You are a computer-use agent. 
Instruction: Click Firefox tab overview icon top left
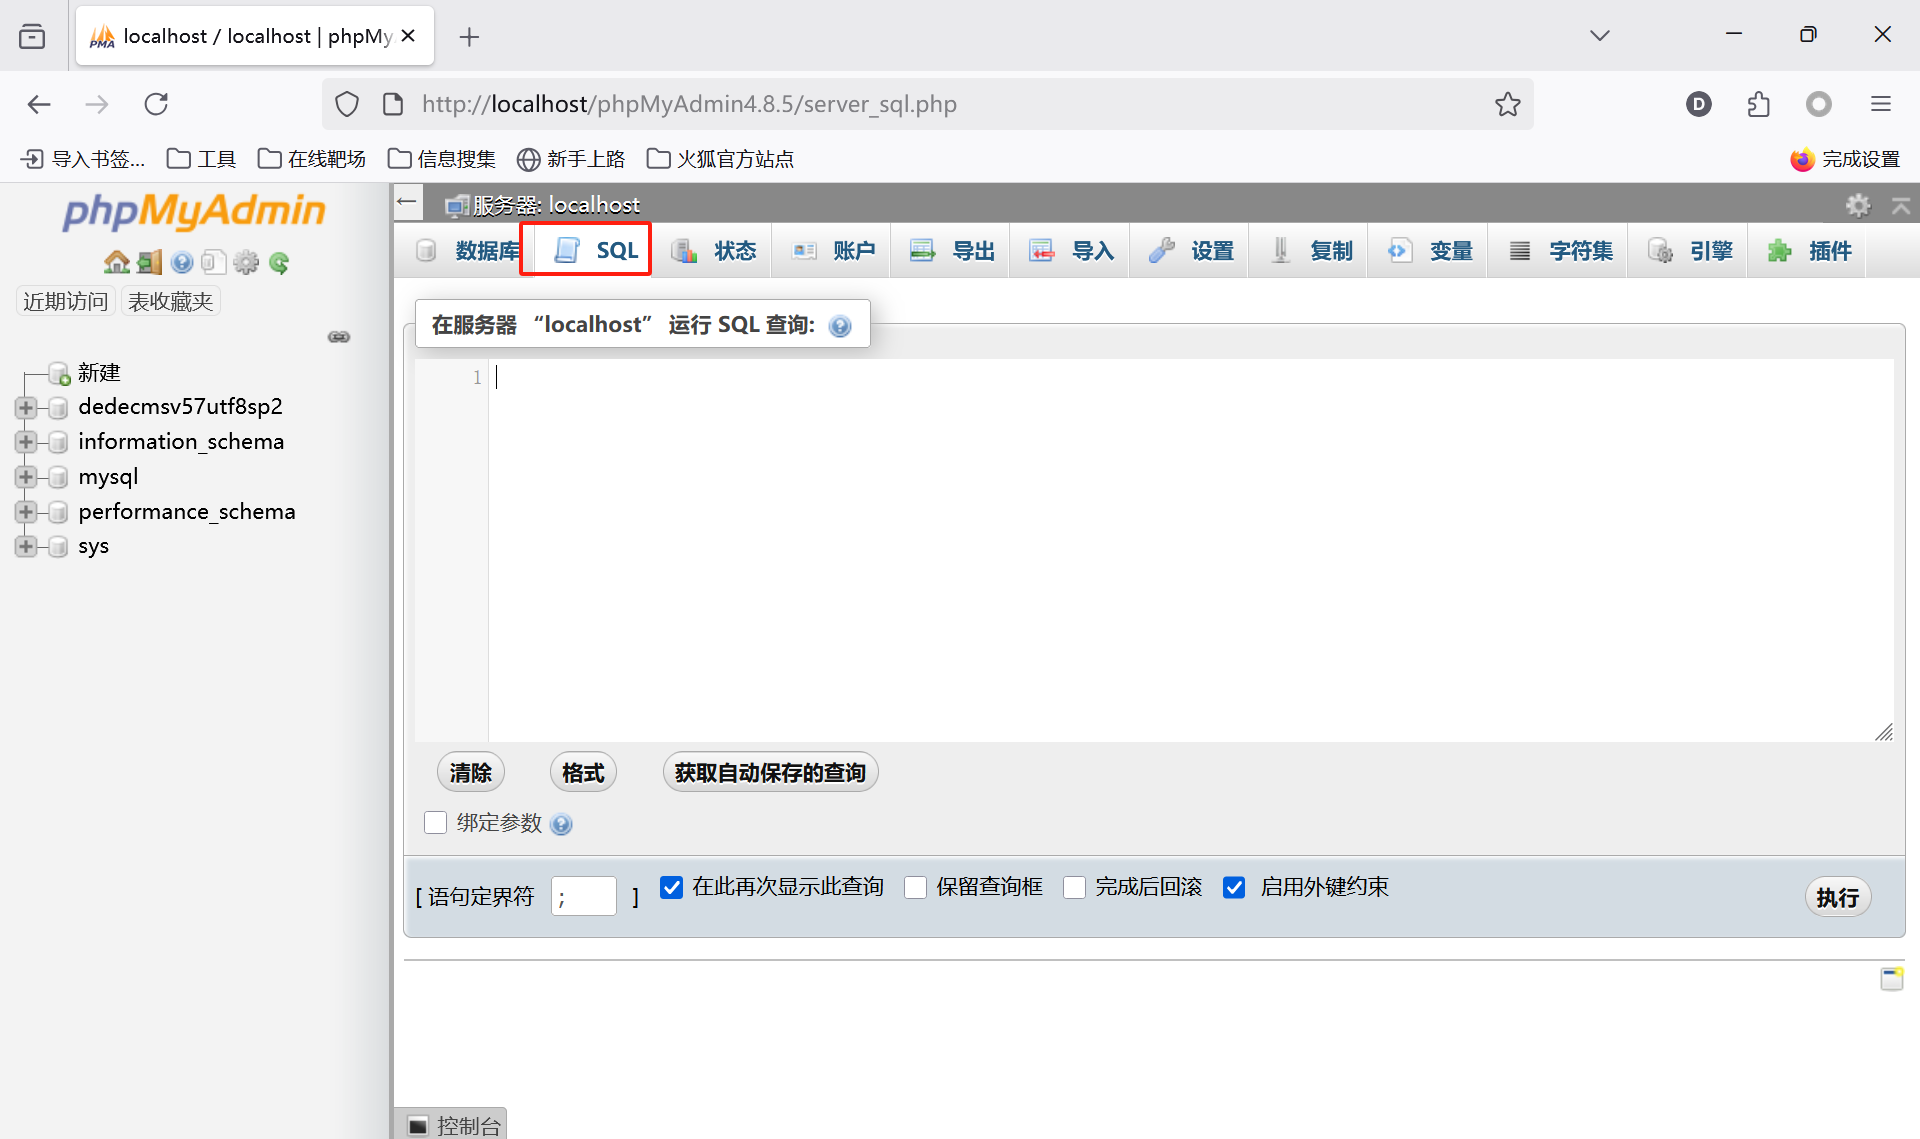[32, 37]
